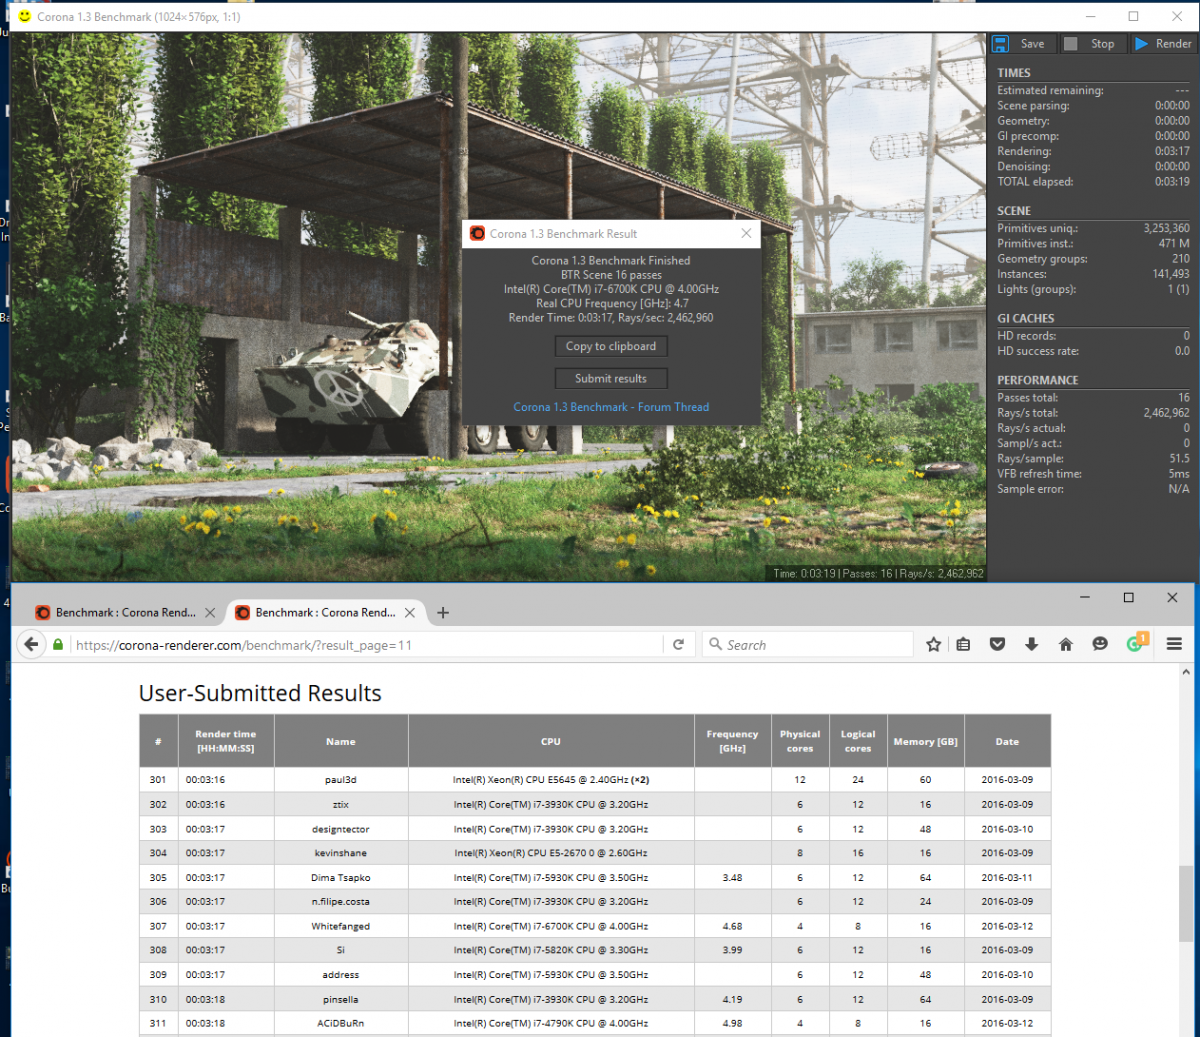
Task: Click the Render time column header
Action: click(x=226, y=741)
